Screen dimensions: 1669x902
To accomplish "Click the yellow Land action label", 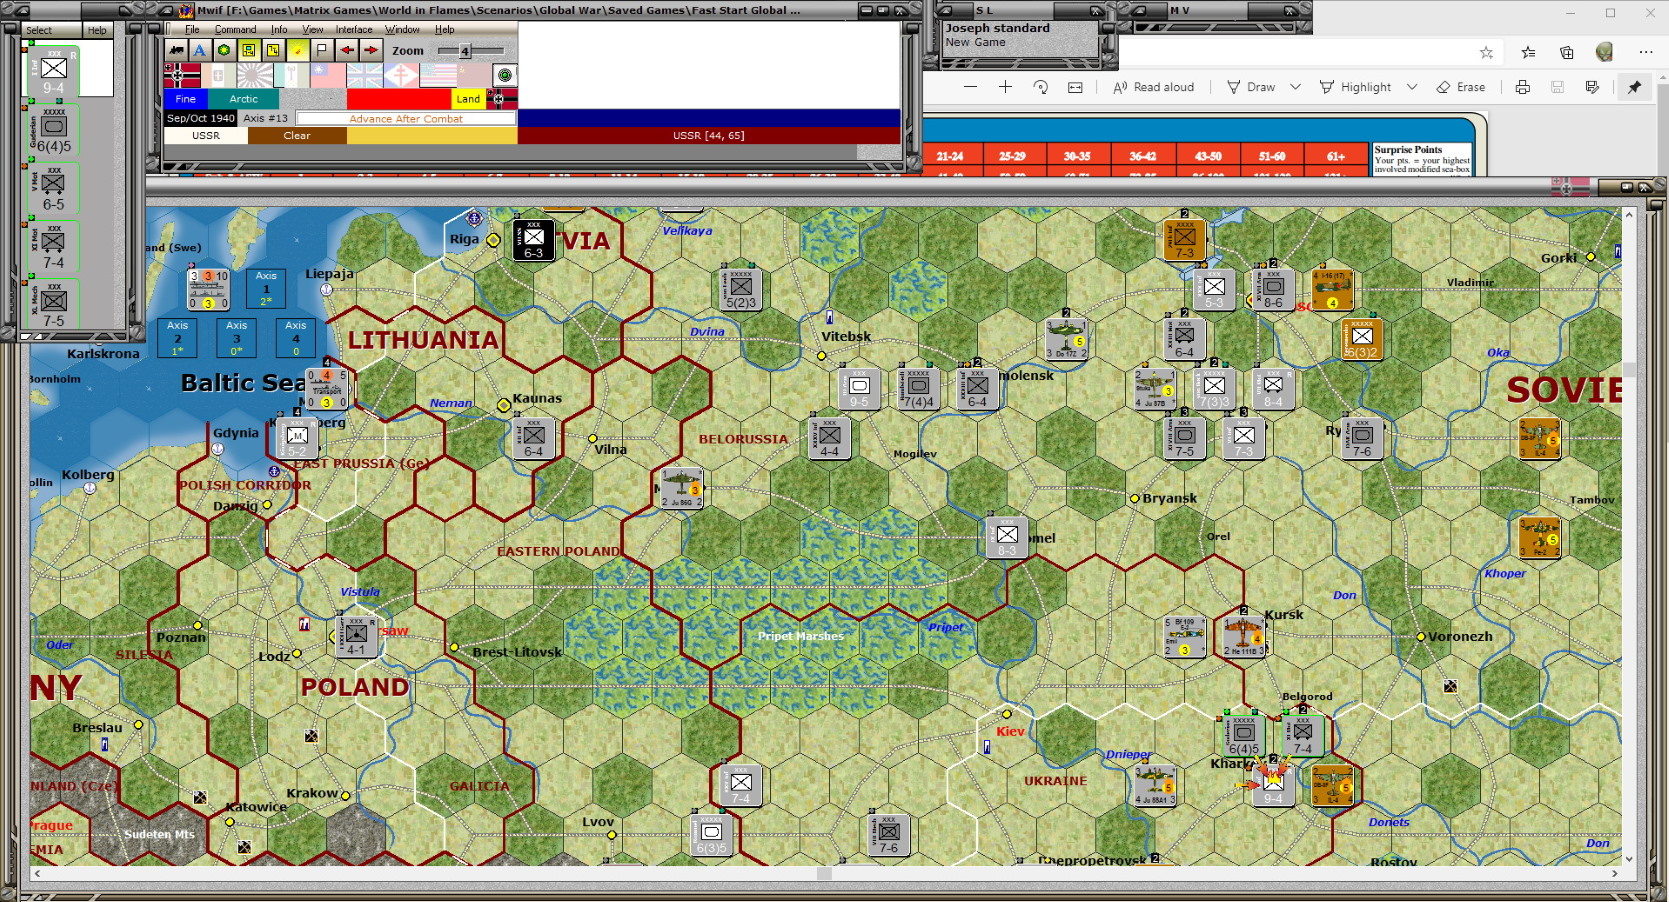I will point(468,99).
